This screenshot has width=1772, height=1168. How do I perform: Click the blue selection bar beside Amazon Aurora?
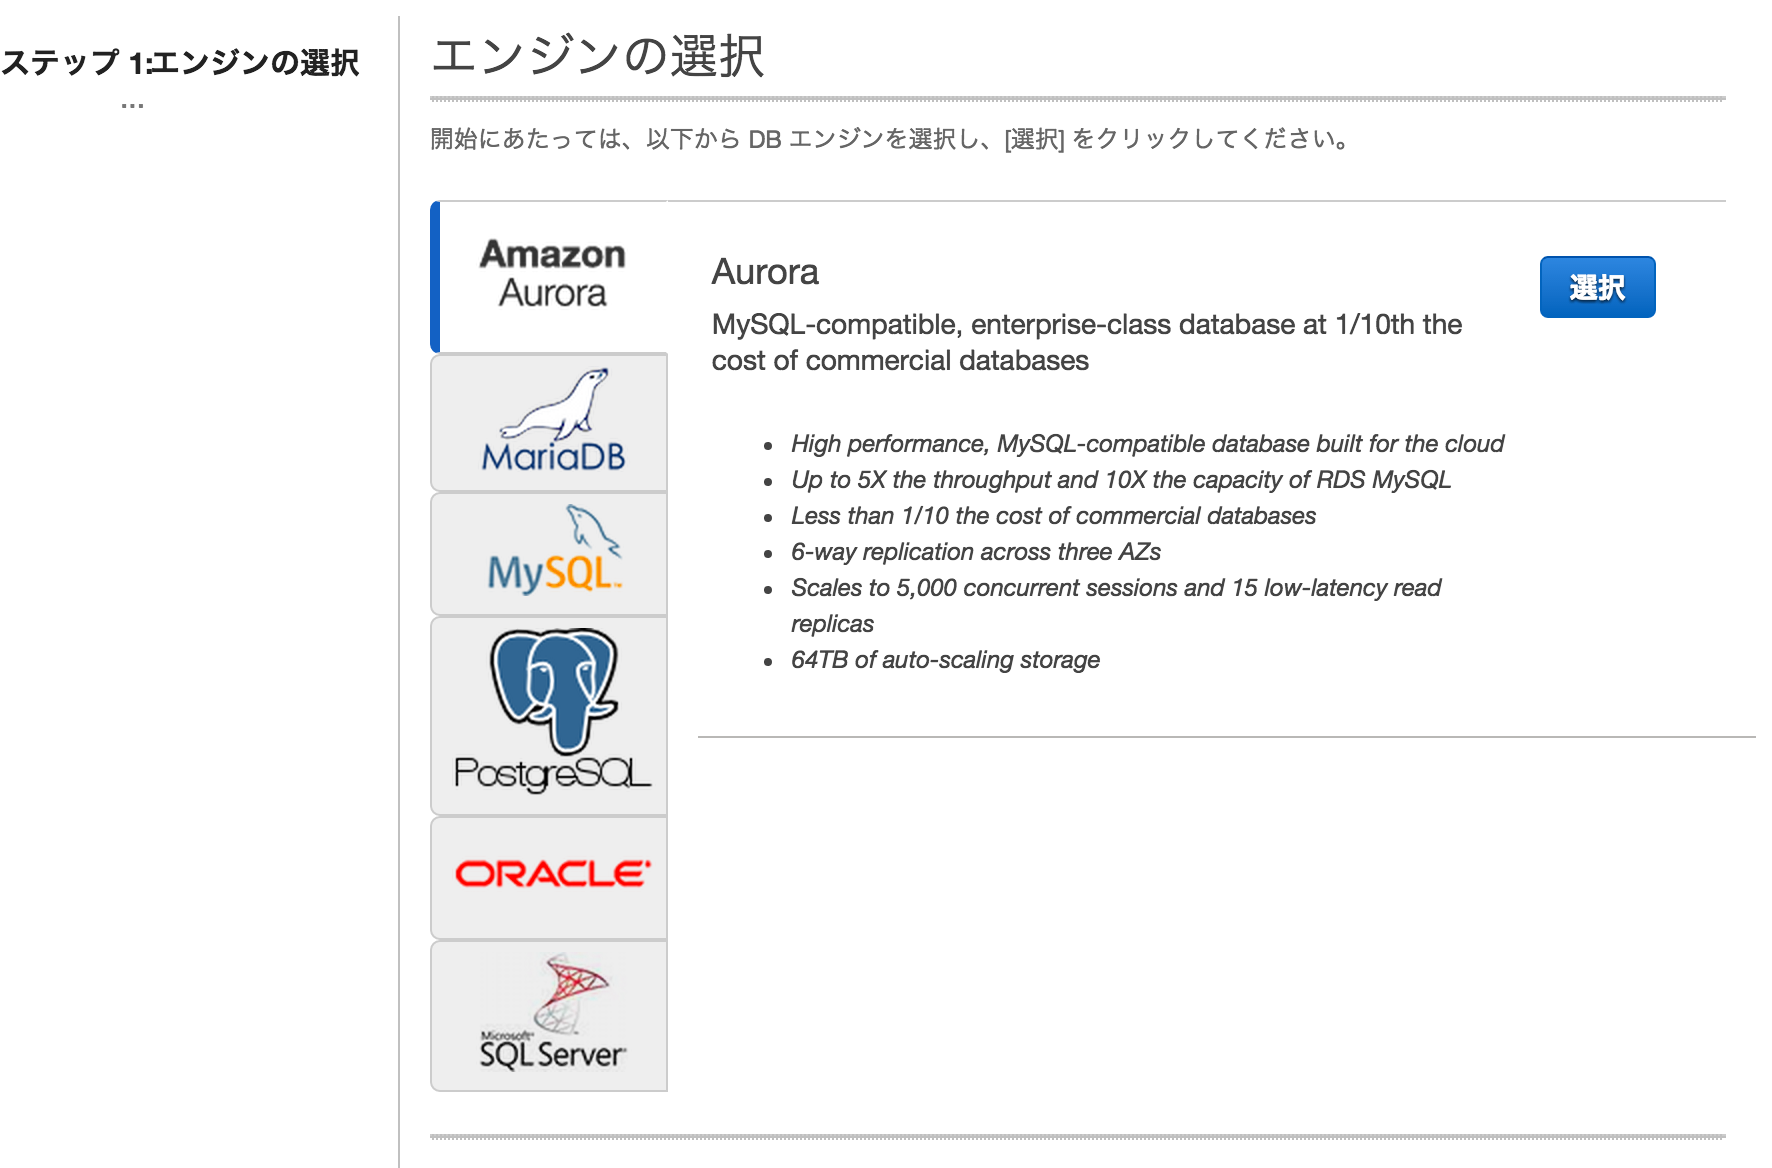click(x=435, y=275)
